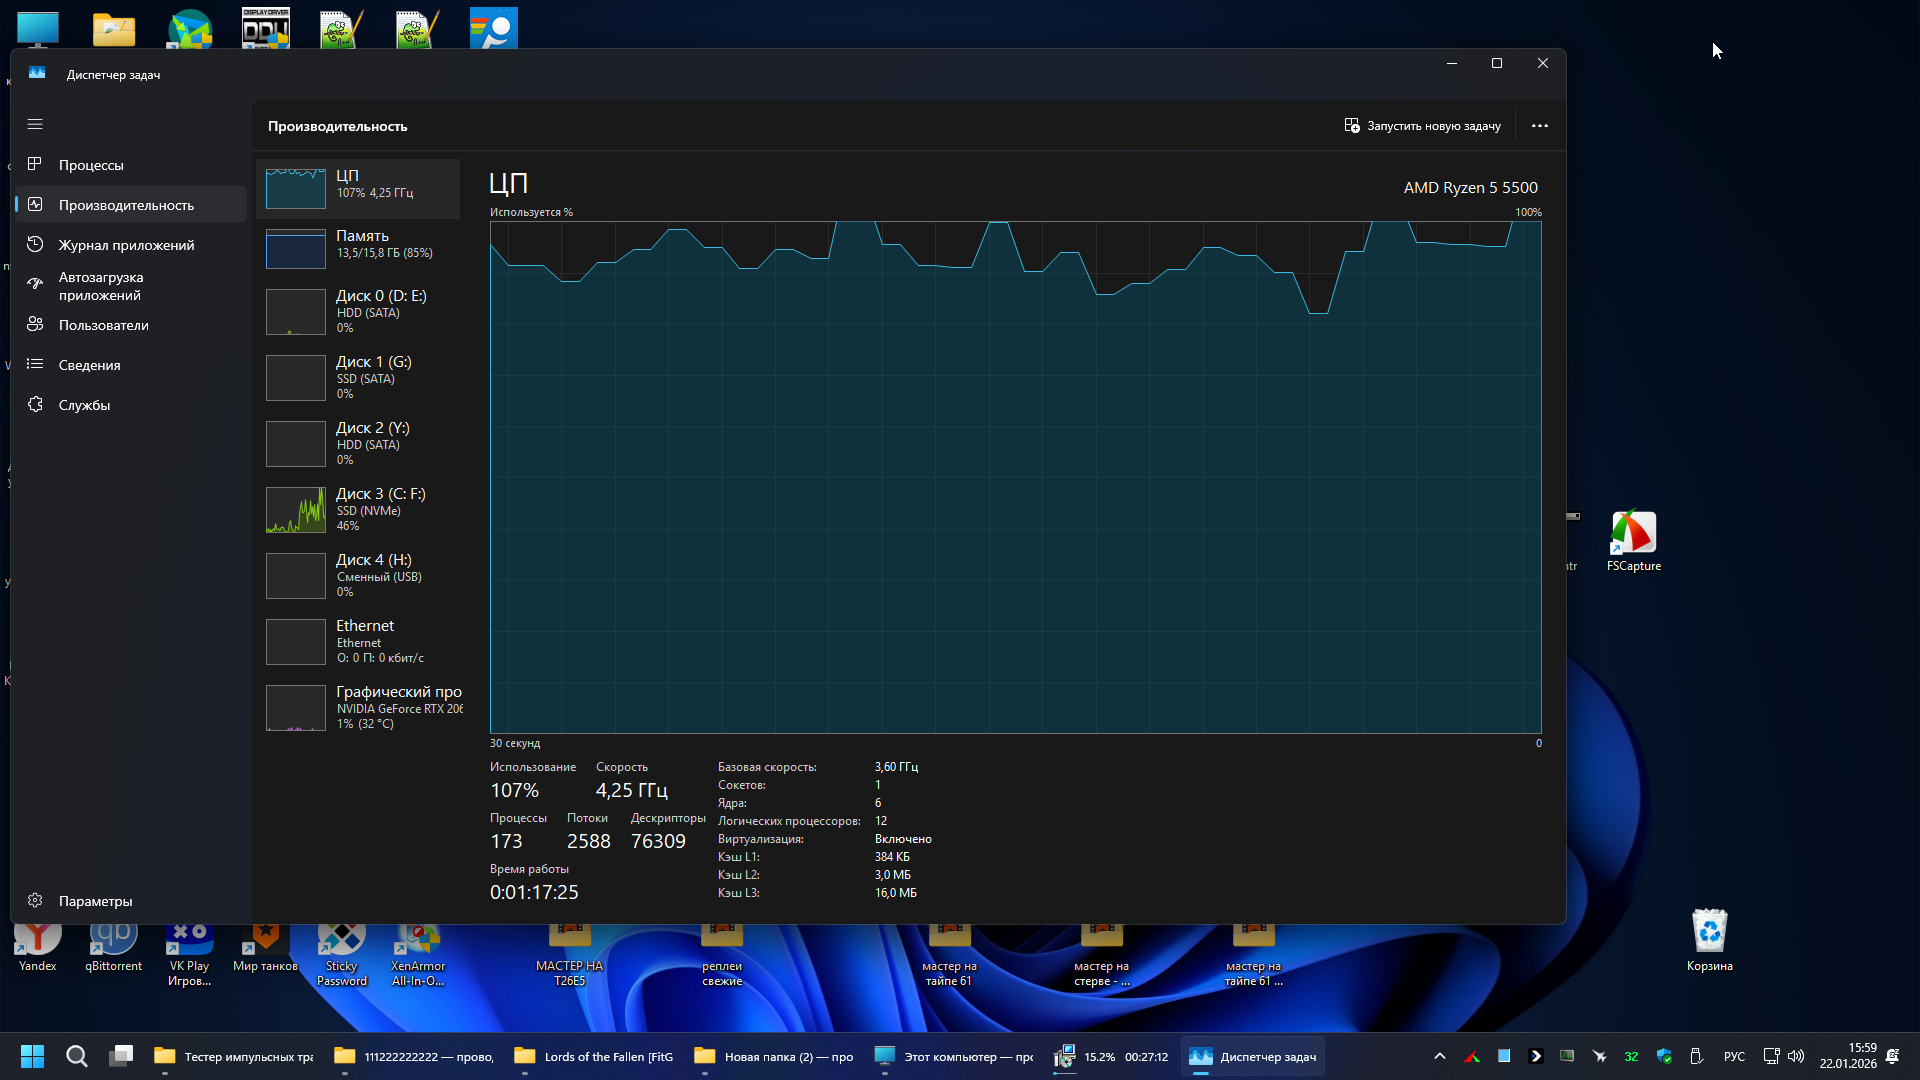Open the three-dots more options menu
Viewport: 1920px width, 1080px height.
click(x=1539, y=126)
